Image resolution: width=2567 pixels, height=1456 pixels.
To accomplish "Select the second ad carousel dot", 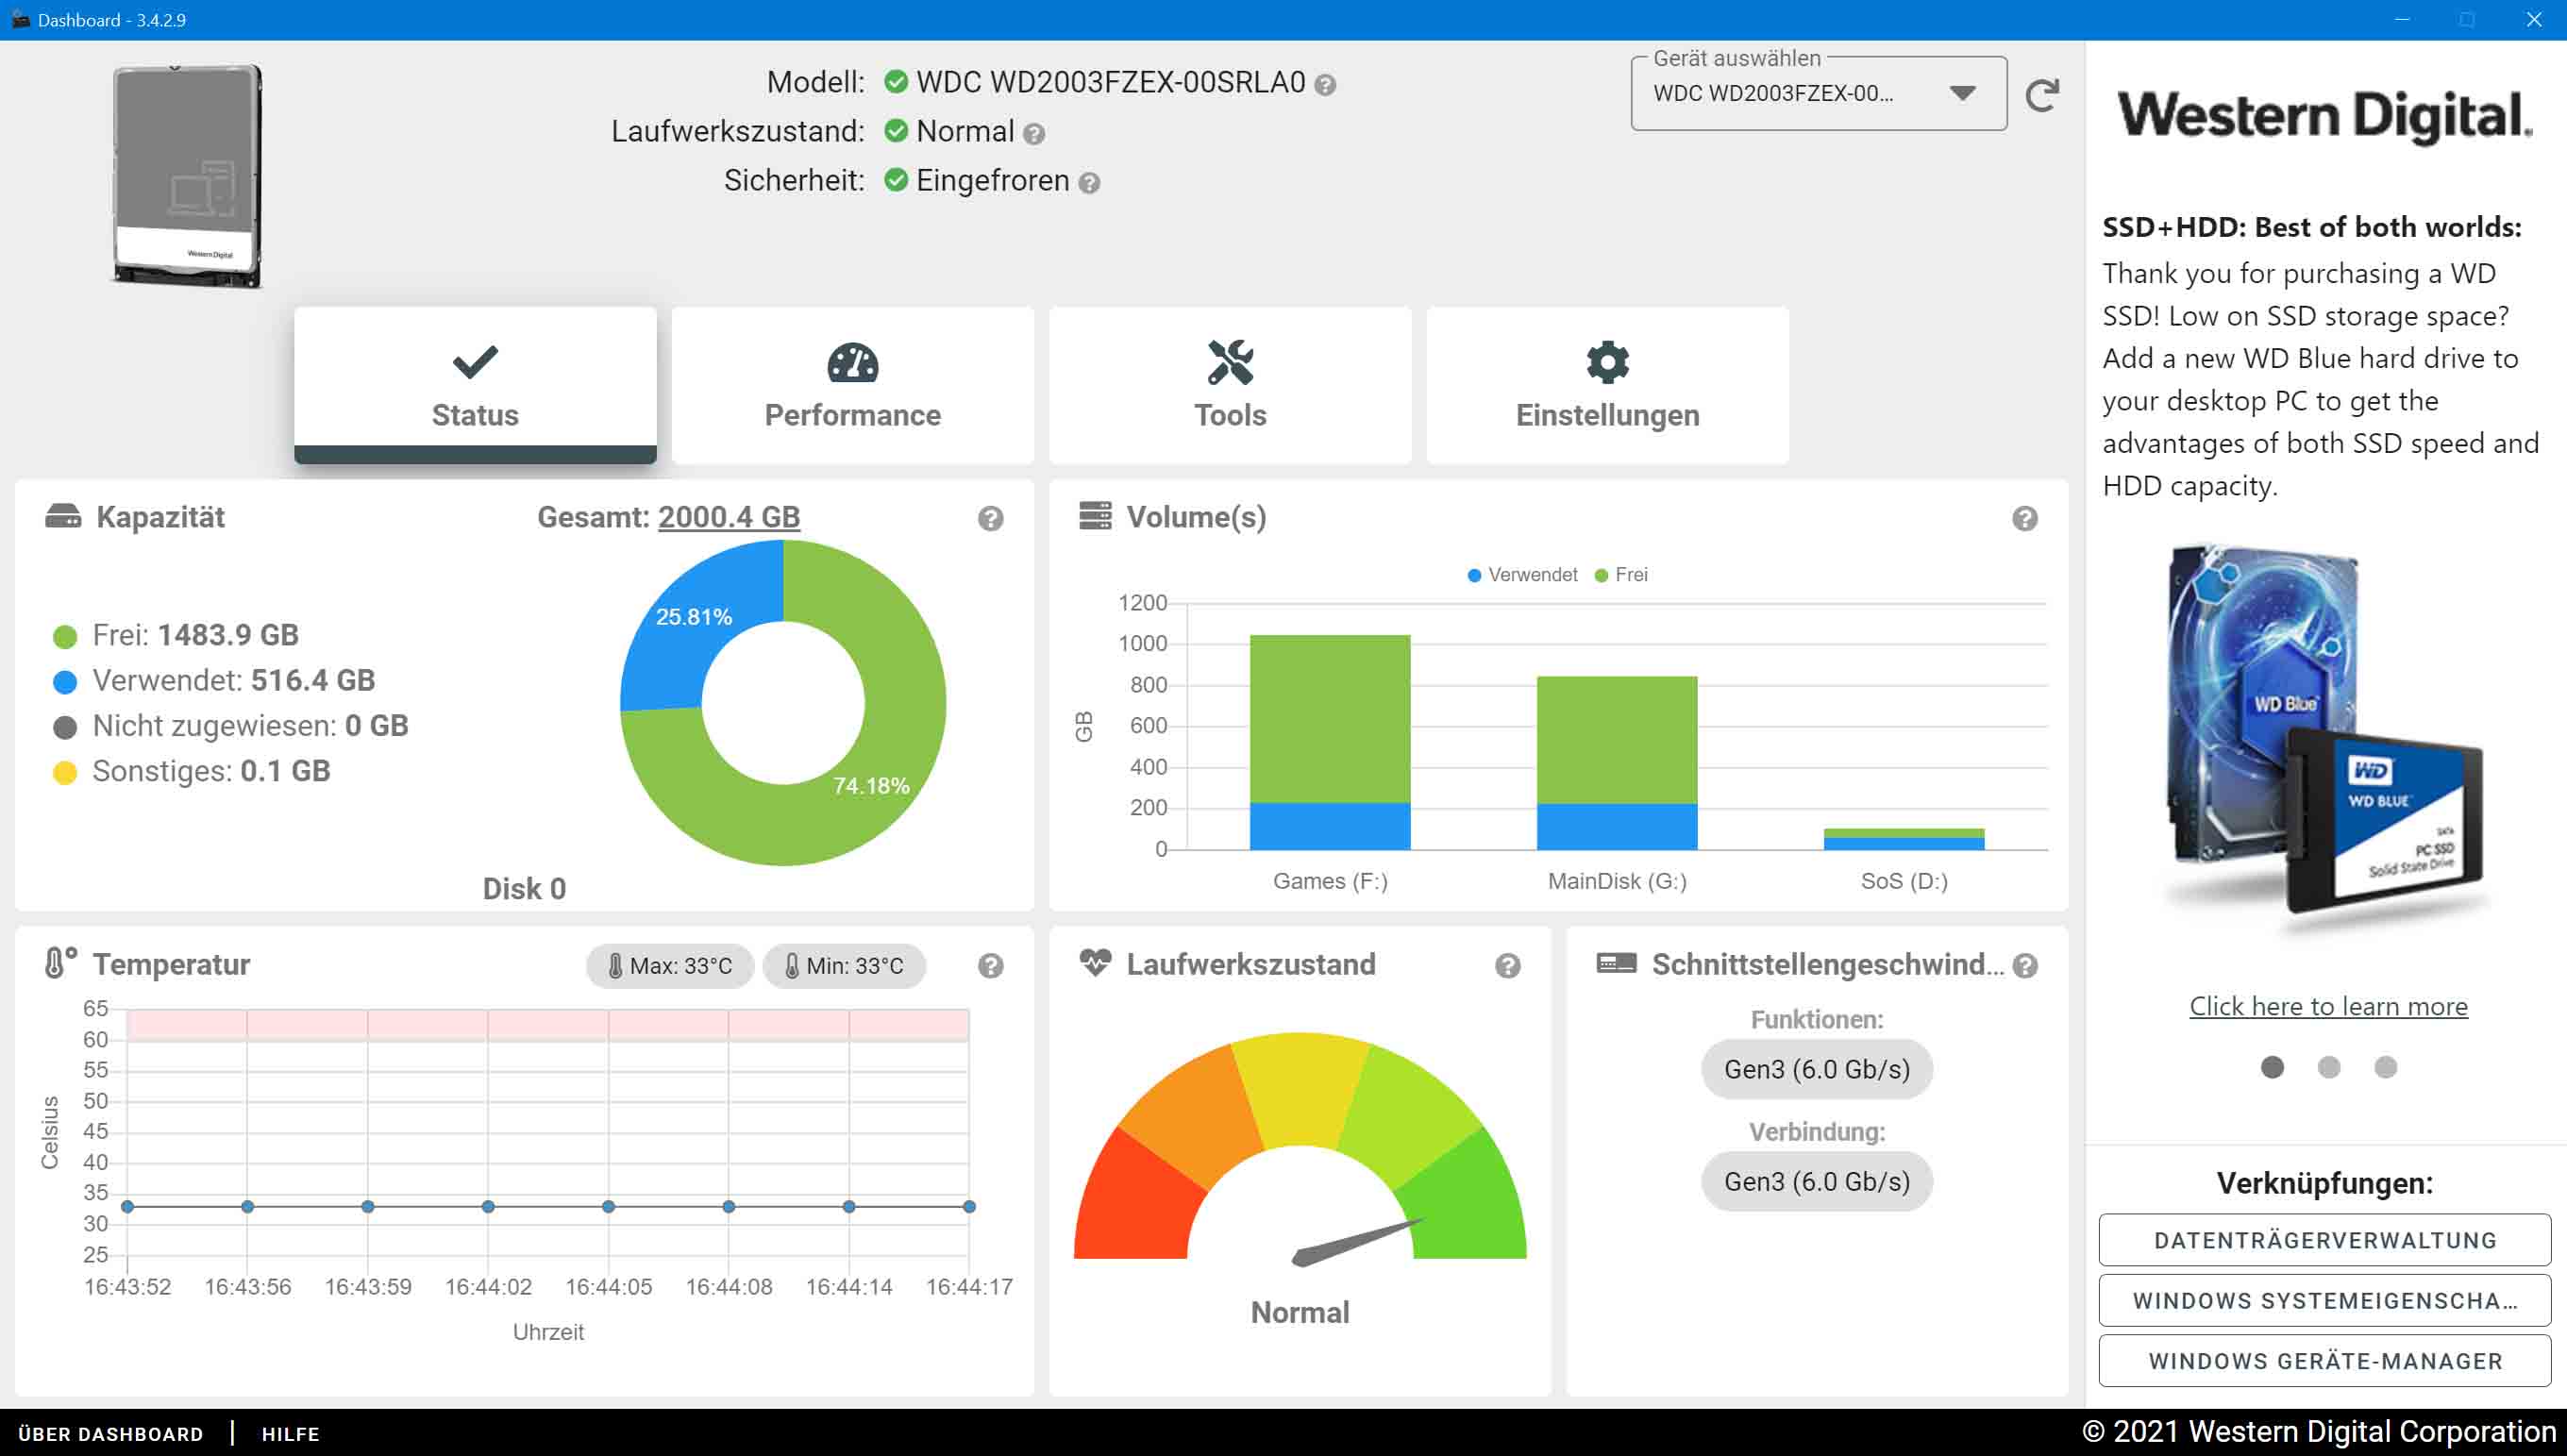I will tap(2328, 1067).
